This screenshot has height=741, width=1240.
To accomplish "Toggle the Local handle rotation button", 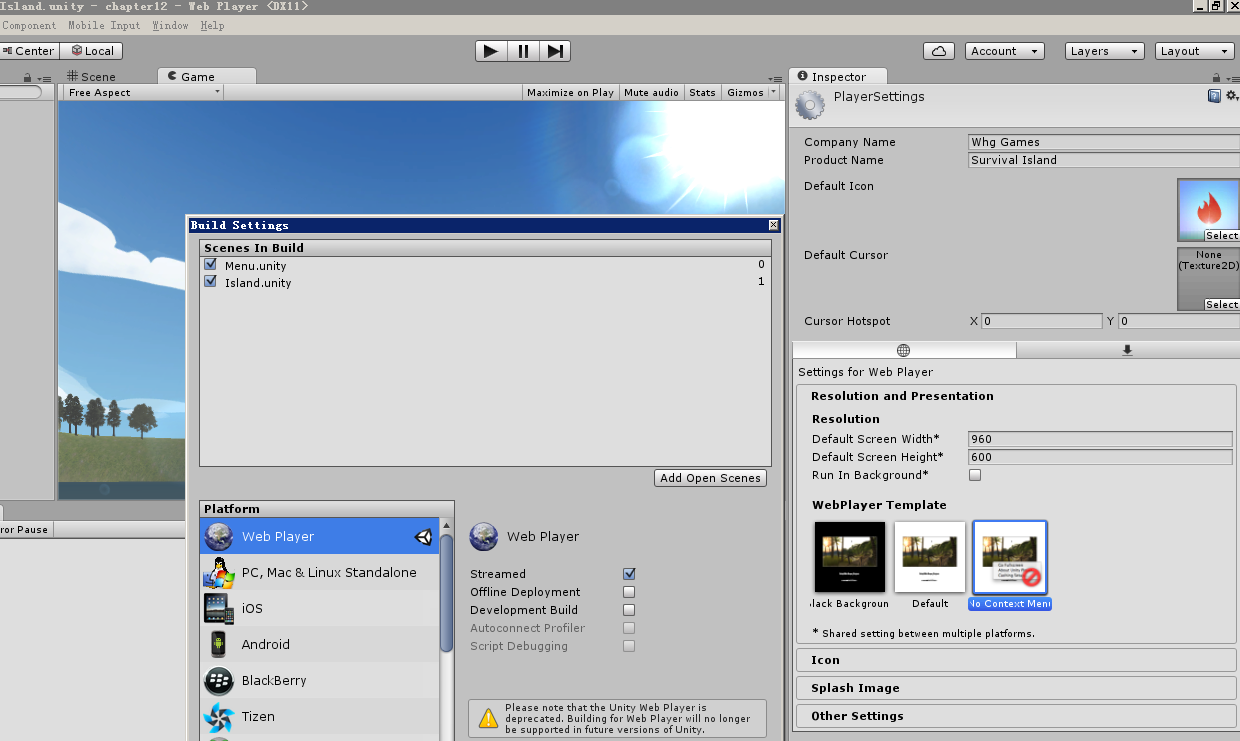I will tap(90, 51).
